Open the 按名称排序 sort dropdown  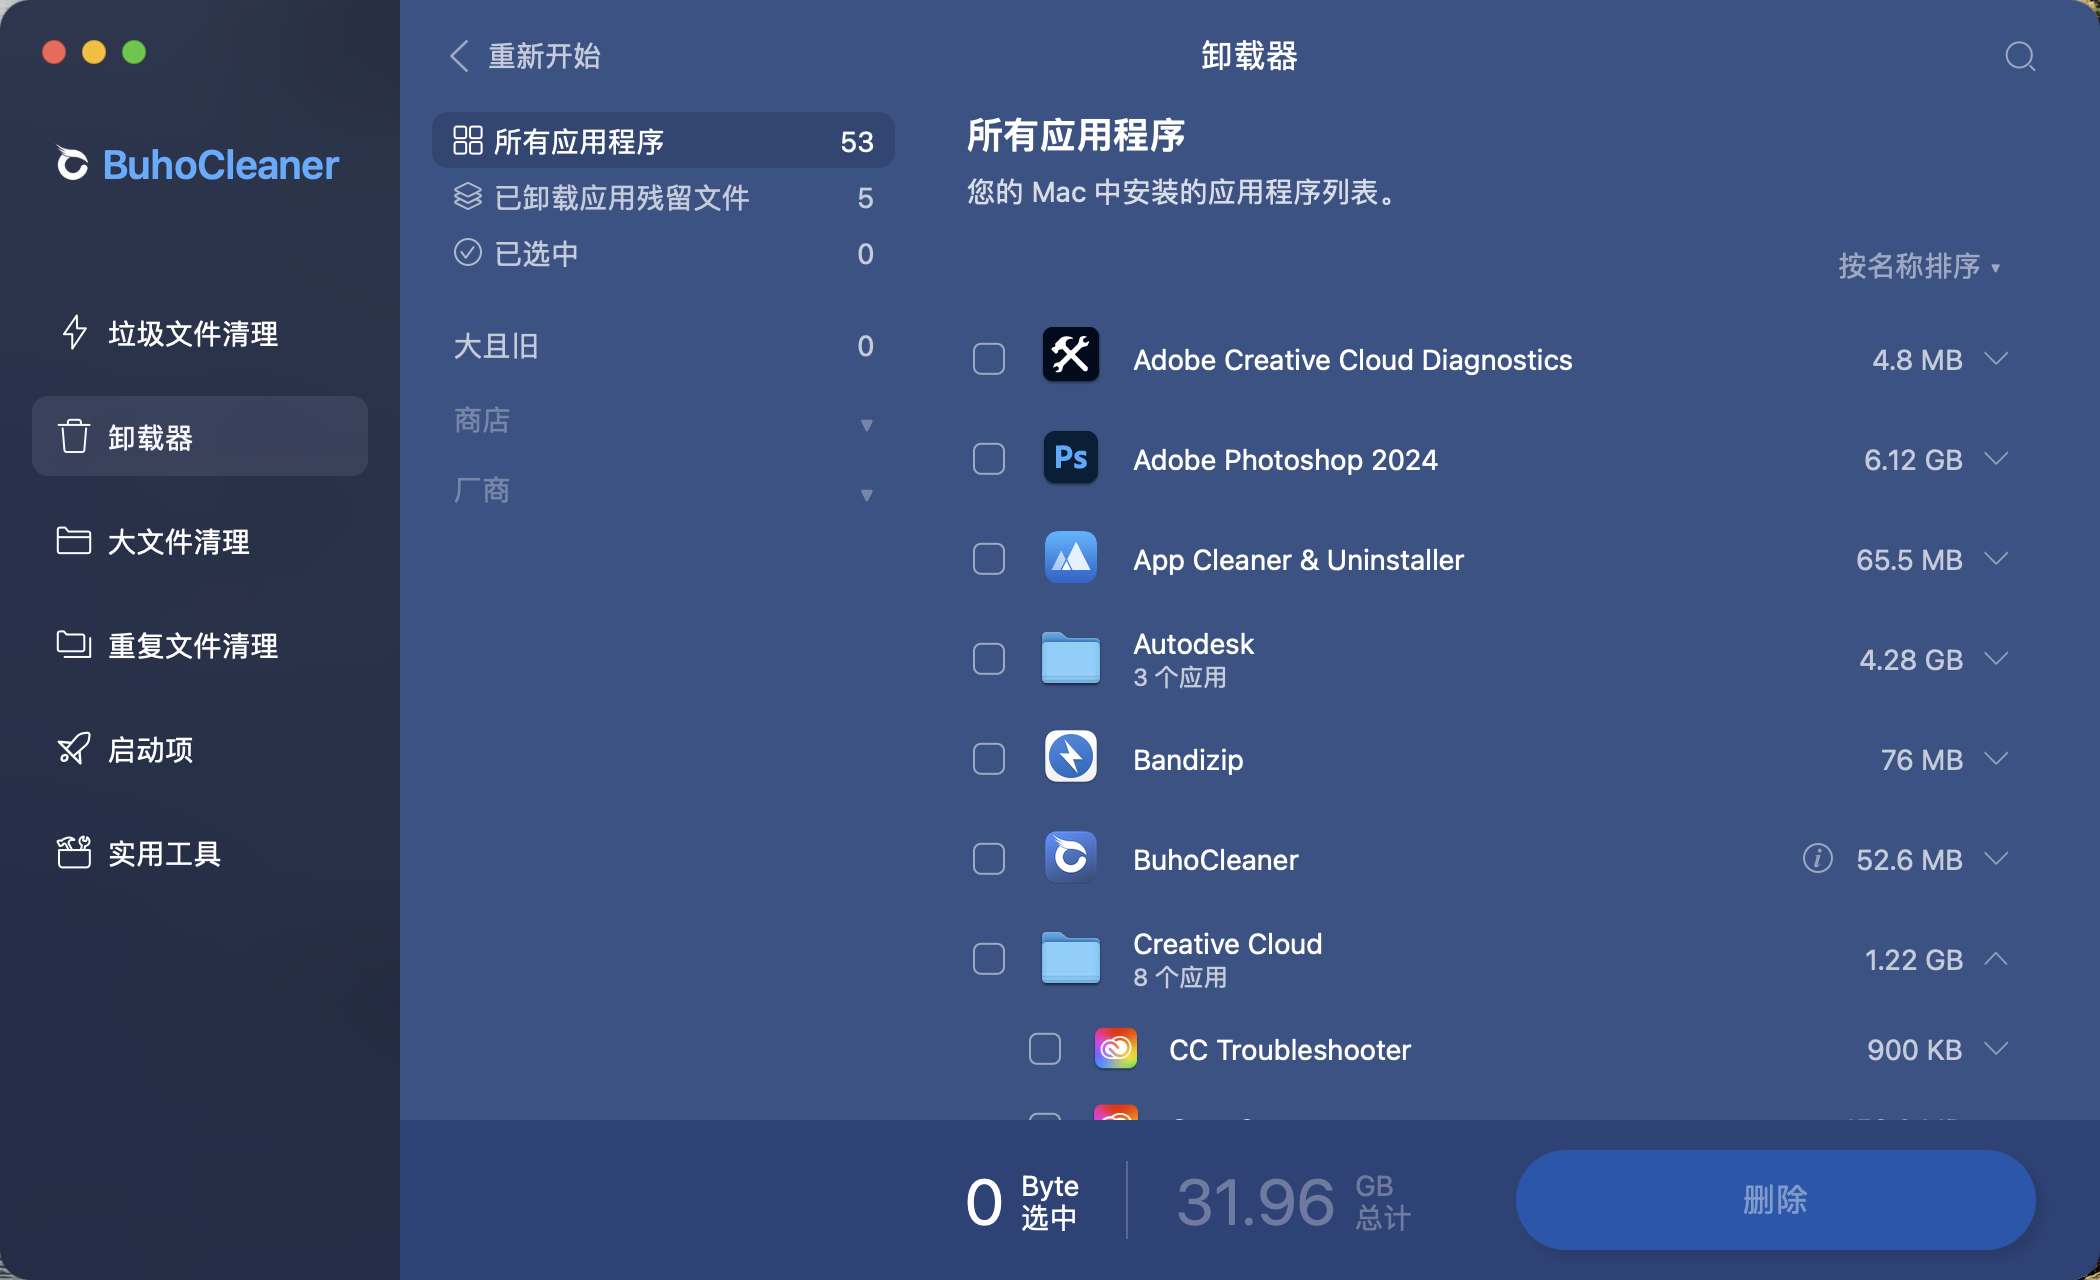pyautogui.click(x=1918, y=266)
